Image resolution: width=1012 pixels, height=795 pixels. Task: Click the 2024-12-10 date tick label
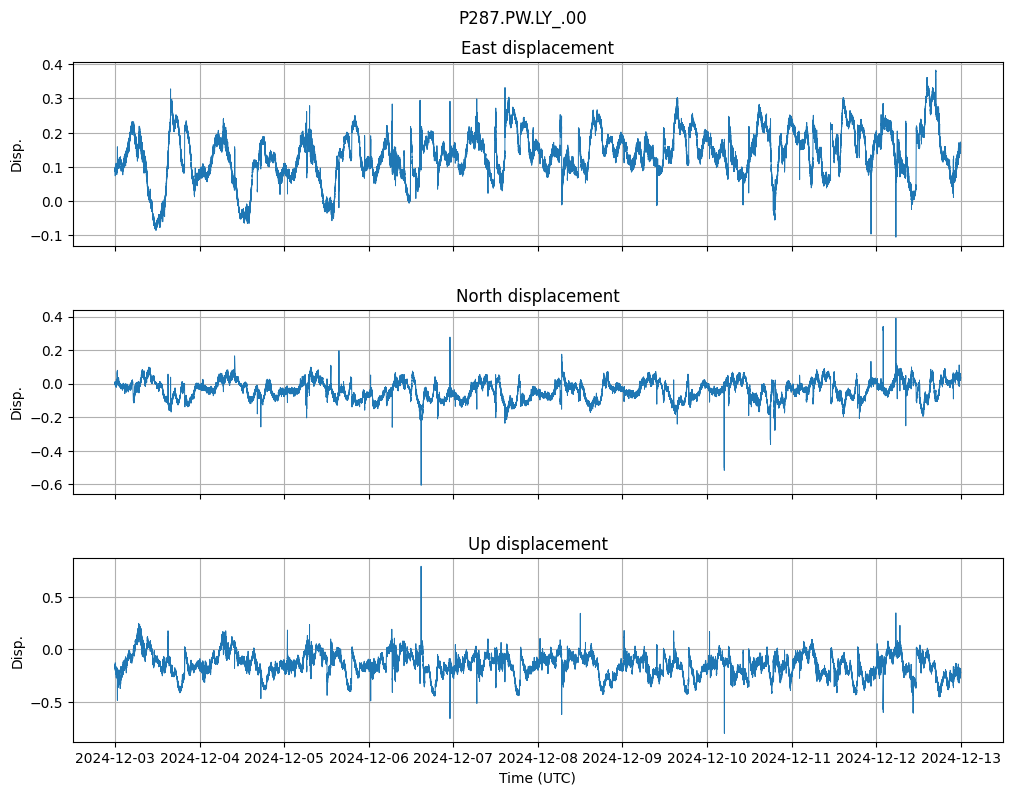[x=708, y=759]
